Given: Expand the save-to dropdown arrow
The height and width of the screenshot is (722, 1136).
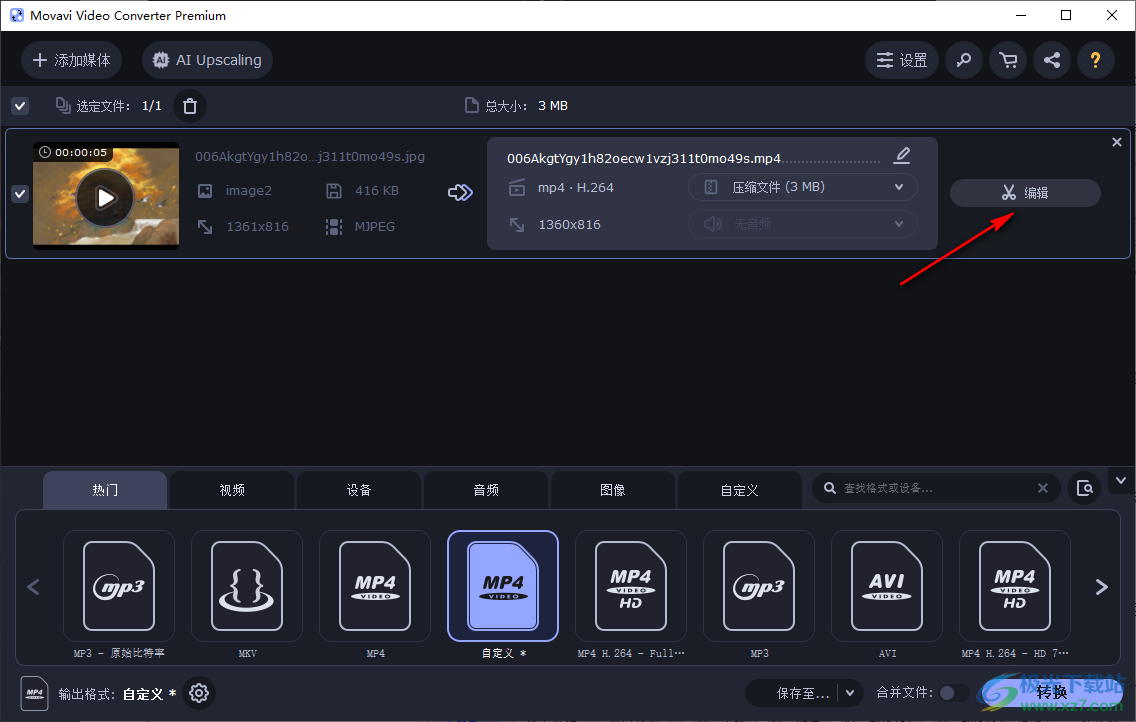Looking at the screenshot, I should point(851,693).
